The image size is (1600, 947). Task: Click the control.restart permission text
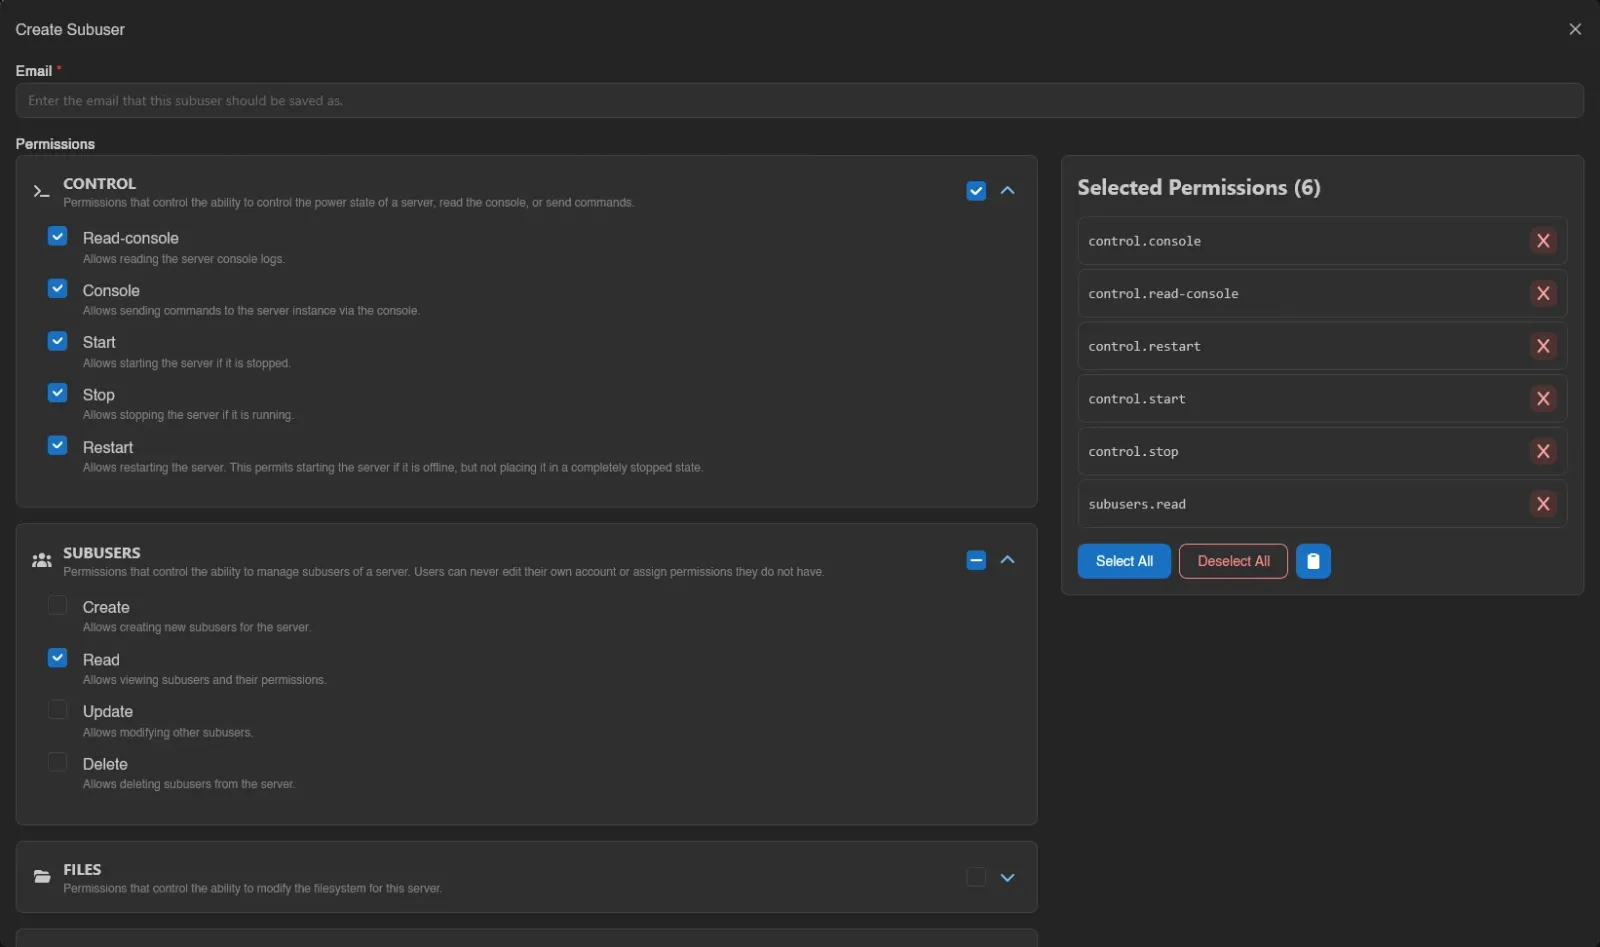point(1144,346)
